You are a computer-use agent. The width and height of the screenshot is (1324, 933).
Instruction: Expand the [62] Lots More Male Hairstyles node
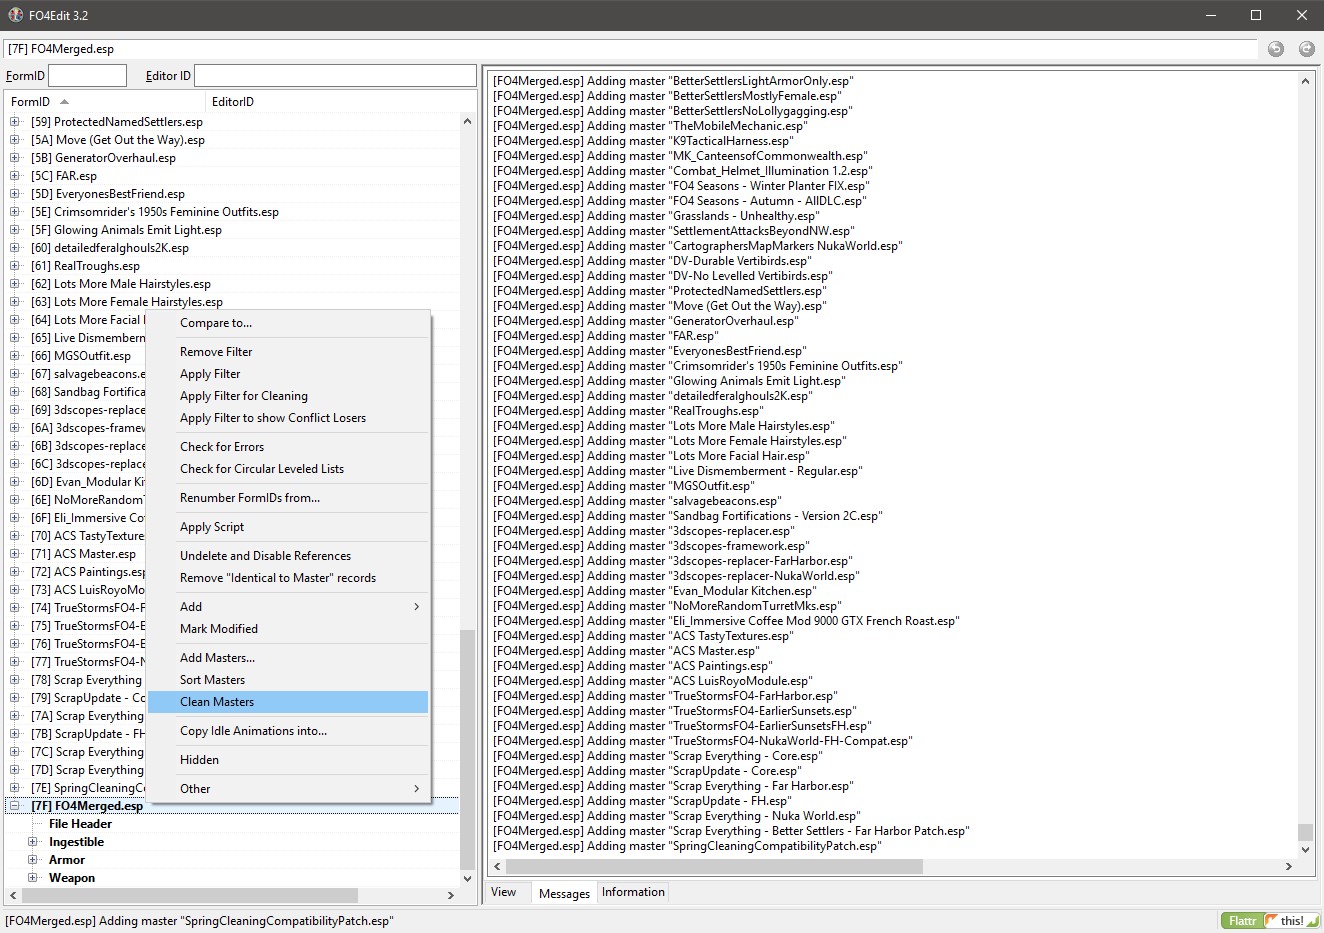click(x=15, y=284)
